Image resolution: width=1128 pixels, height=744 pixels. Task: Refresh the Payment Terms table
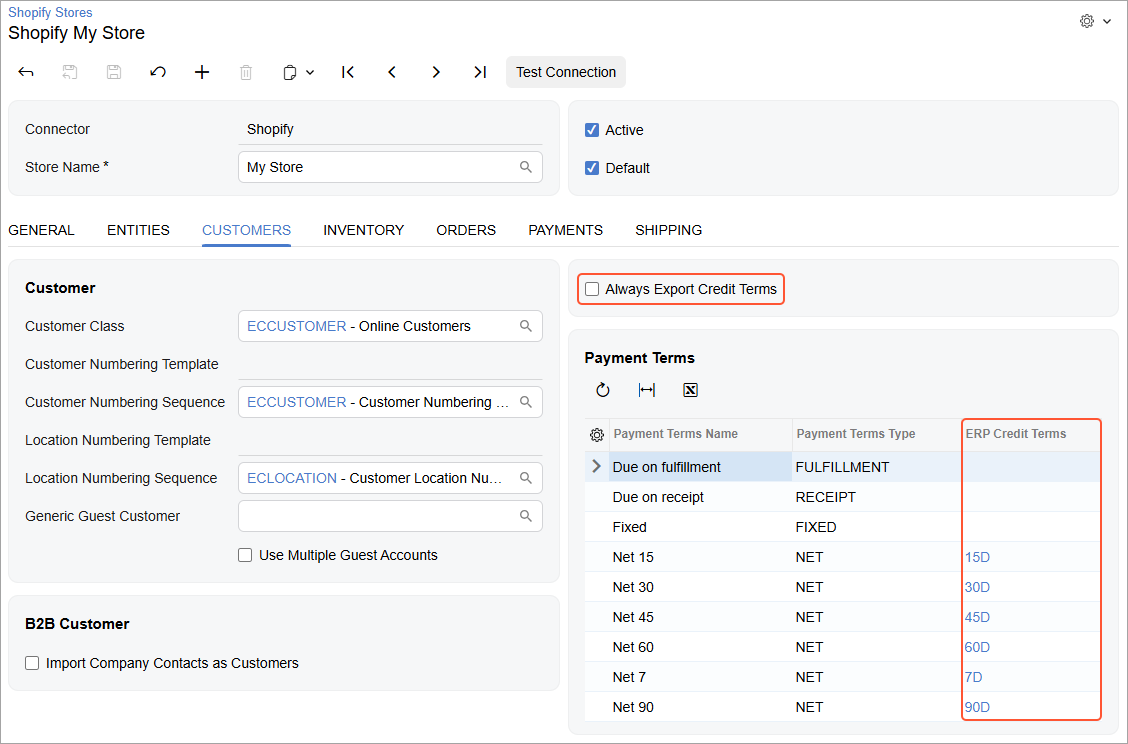click(602, 390)
